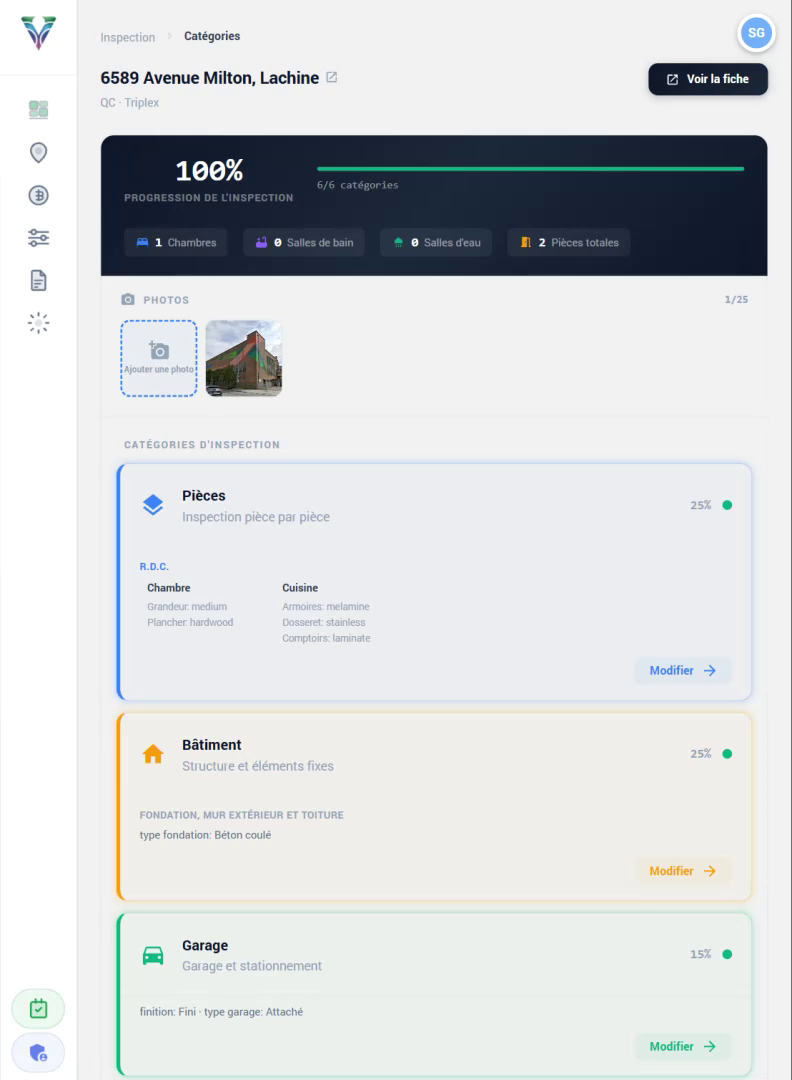Open the document page icon in sidebar

(38, 281)
